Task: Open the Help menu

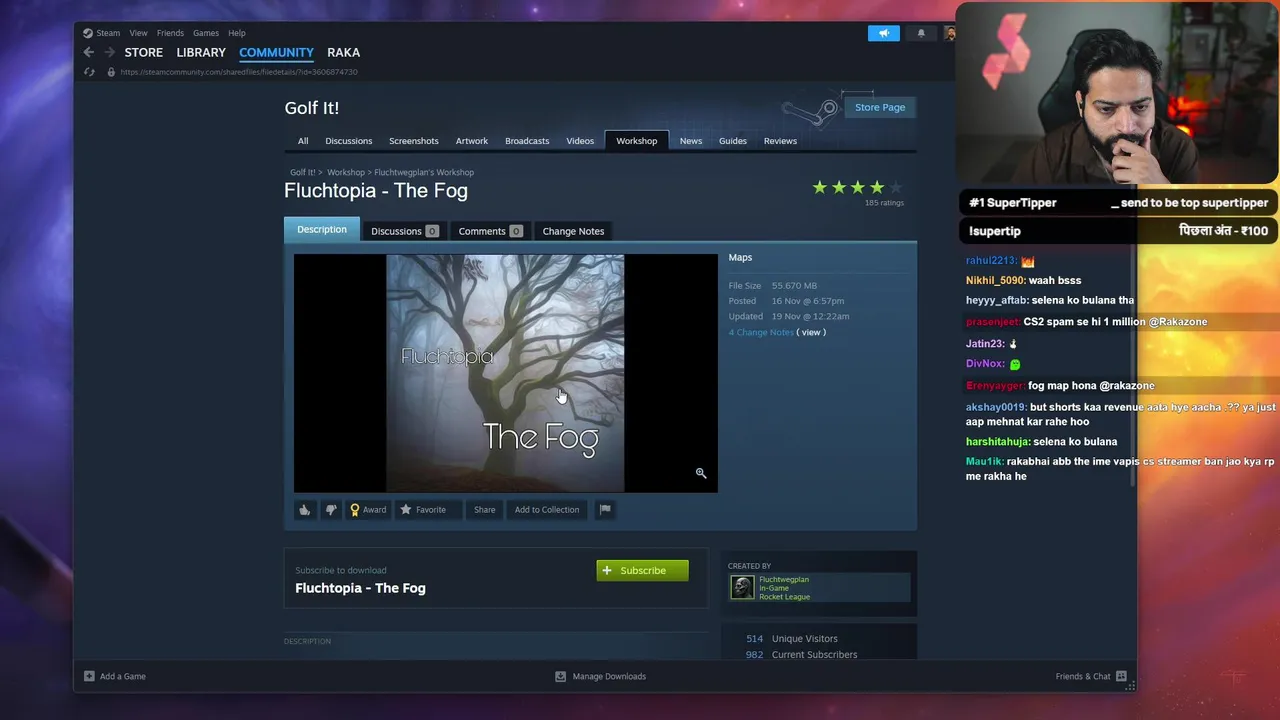Action: coord(237,33)
